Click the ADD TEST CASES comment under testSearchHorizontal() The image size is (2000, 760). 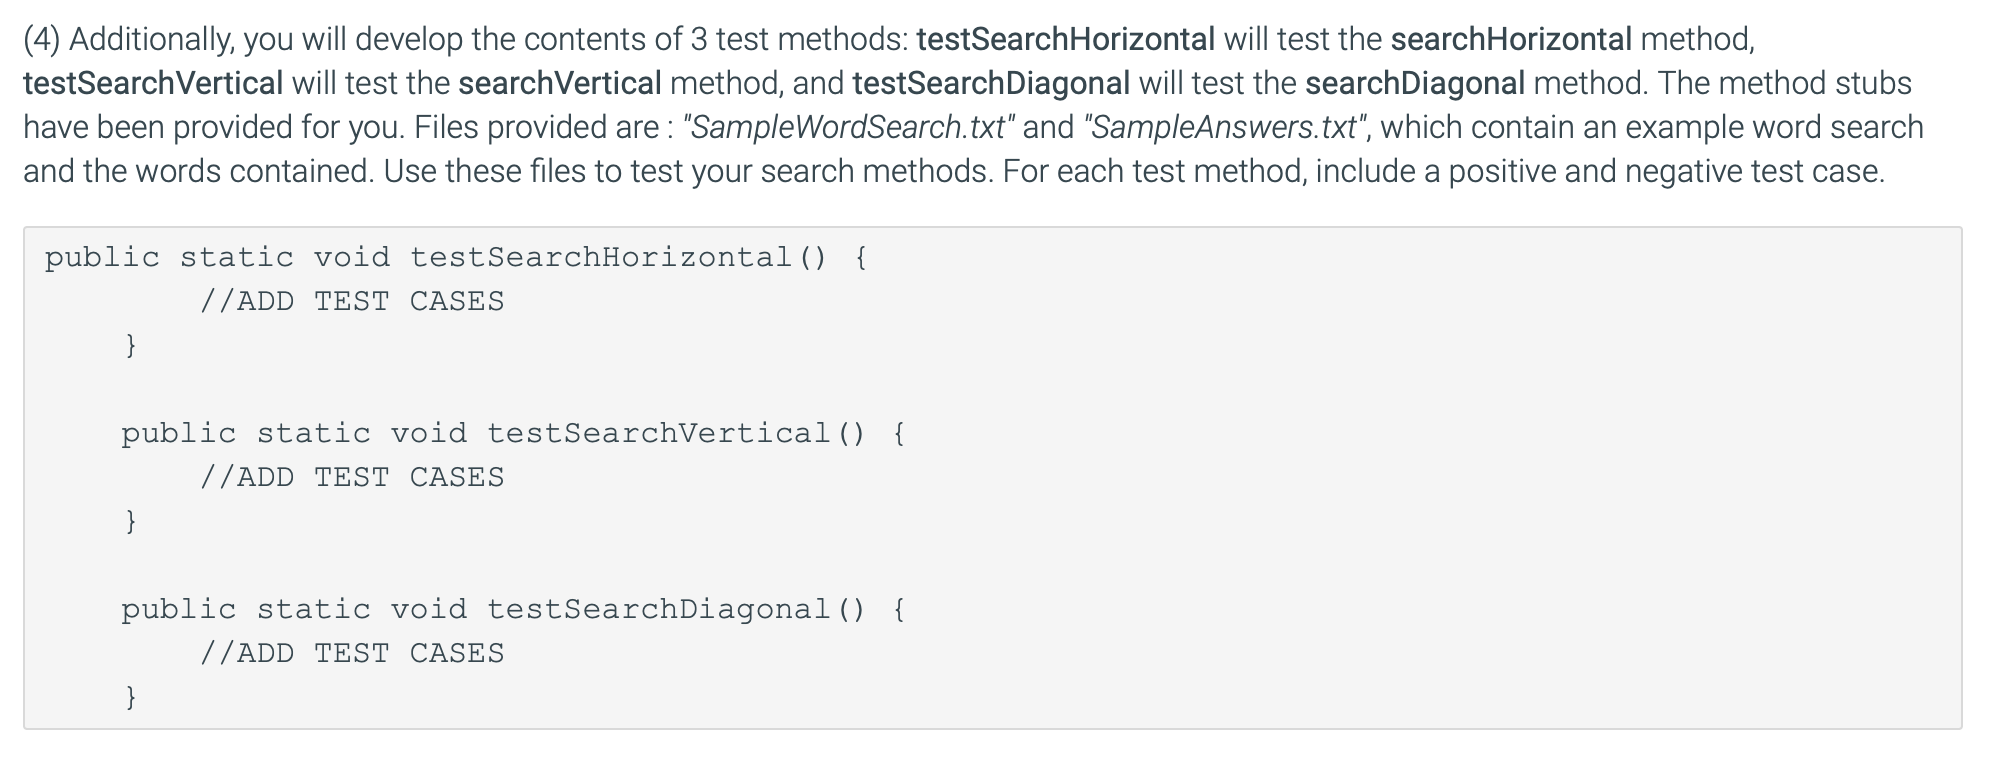(x=352, y=301)
